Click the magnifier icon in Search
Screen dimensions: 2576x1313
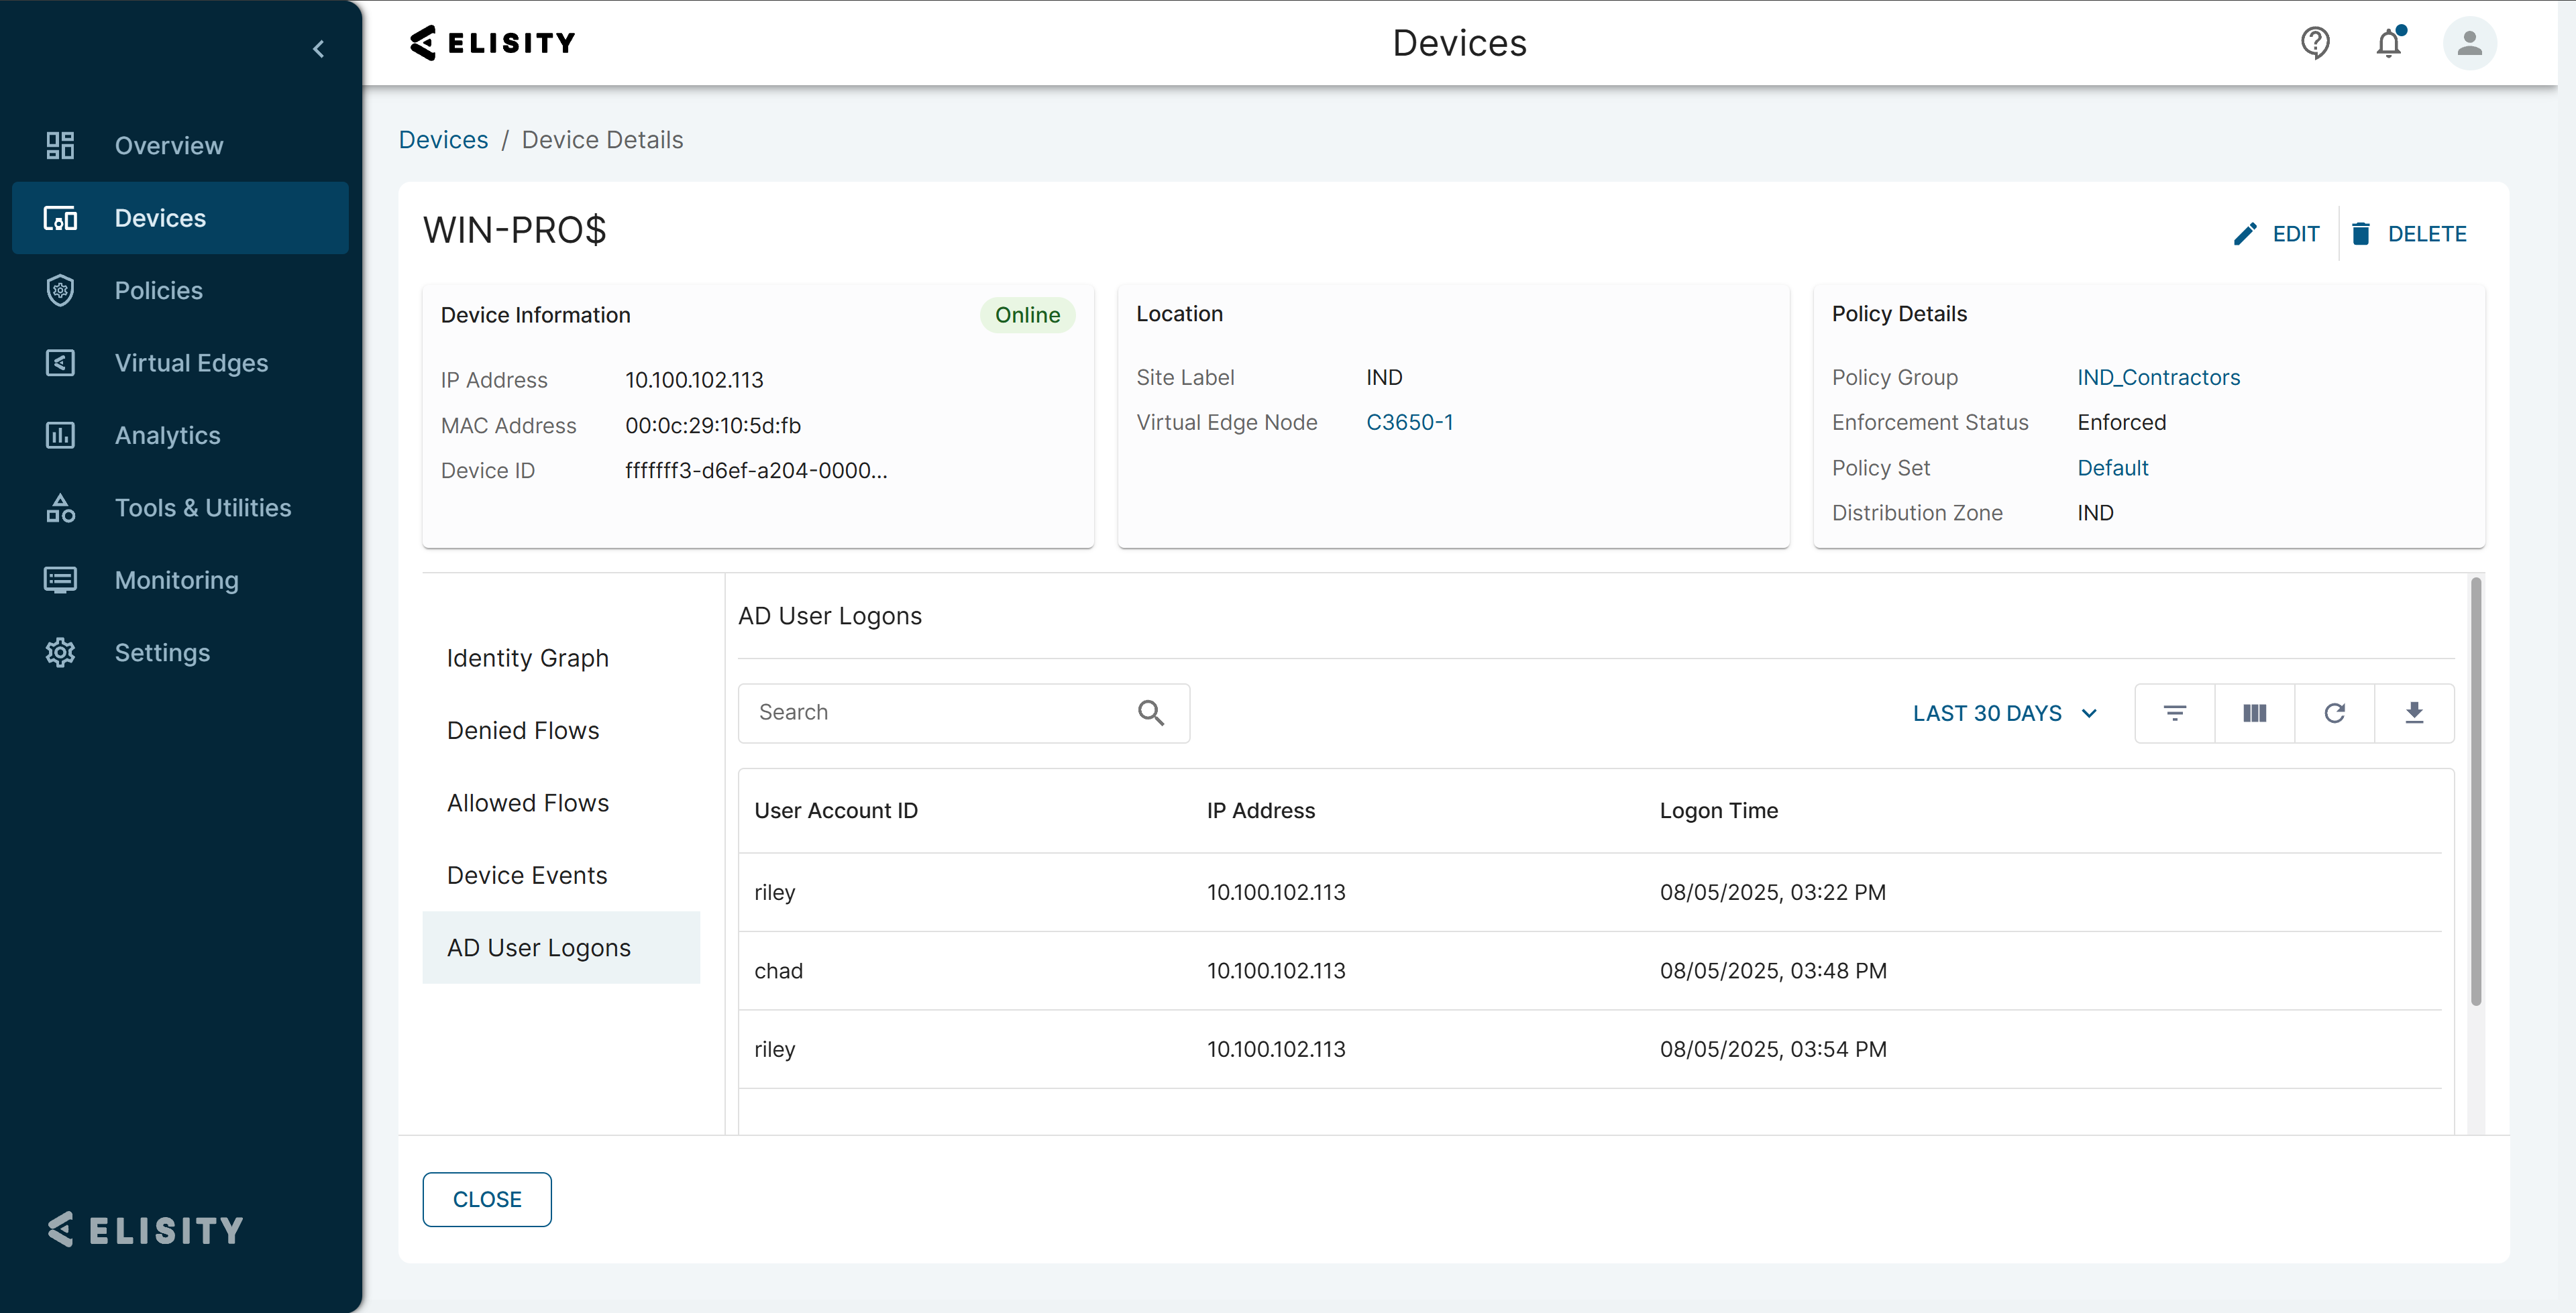(1151, 713)
